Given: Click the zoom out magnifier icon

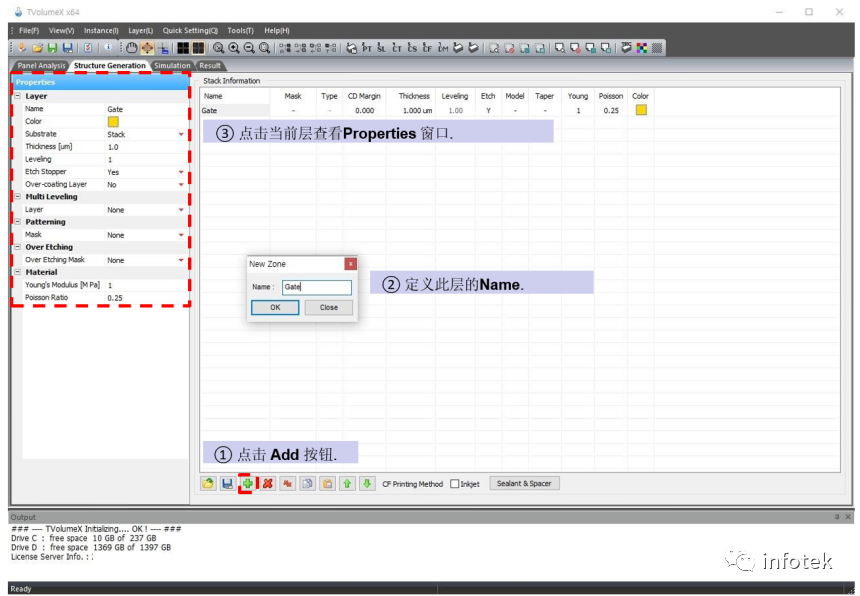Looking at the screenshot, I should click(249, 48).
